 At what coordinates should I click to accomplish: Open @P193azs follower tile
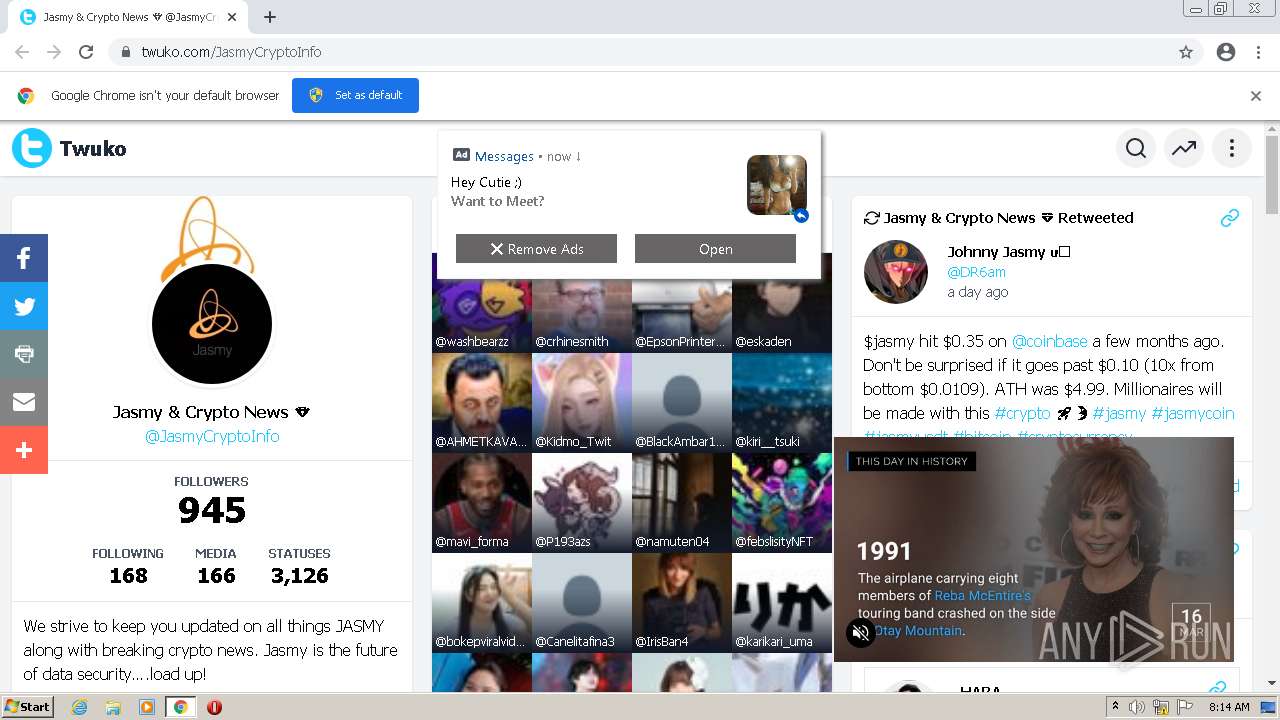click(x=582, y=503)
